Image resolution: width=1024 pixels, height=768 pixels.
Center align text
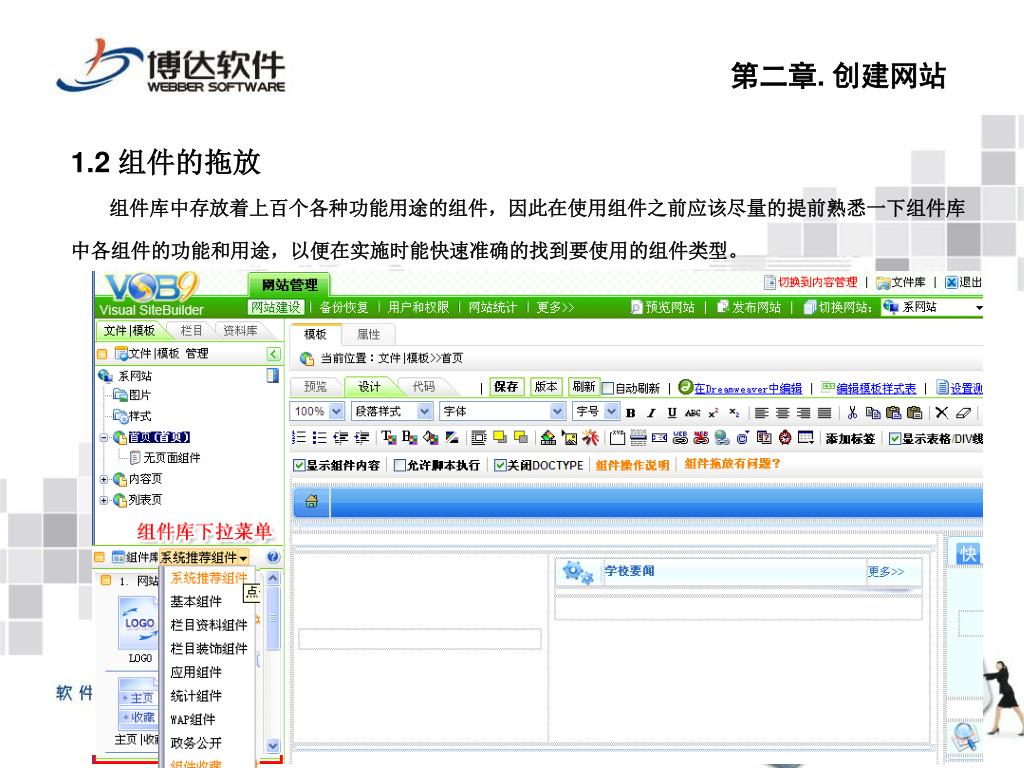[782, 413]
